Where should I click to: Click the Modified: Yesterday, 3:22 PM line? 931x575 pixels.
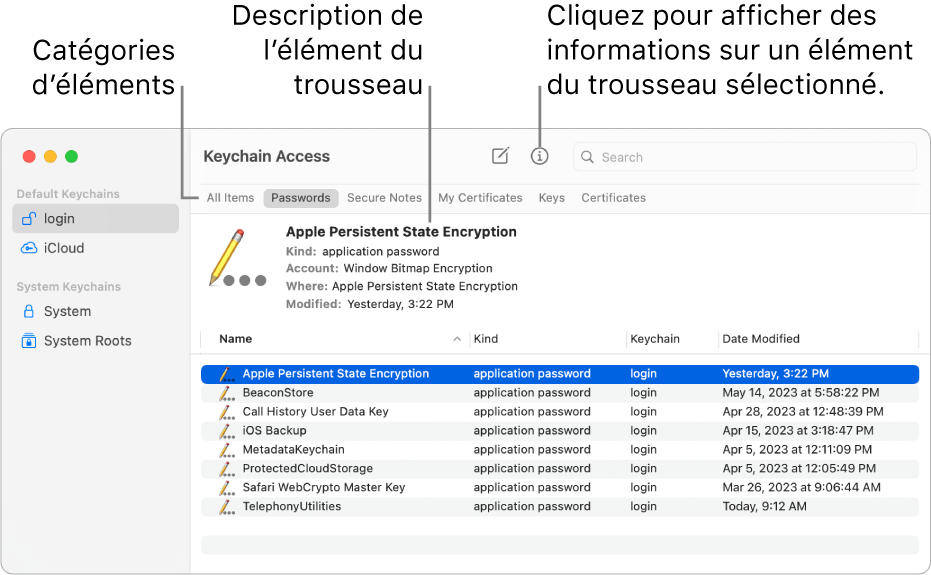[370, 304]
